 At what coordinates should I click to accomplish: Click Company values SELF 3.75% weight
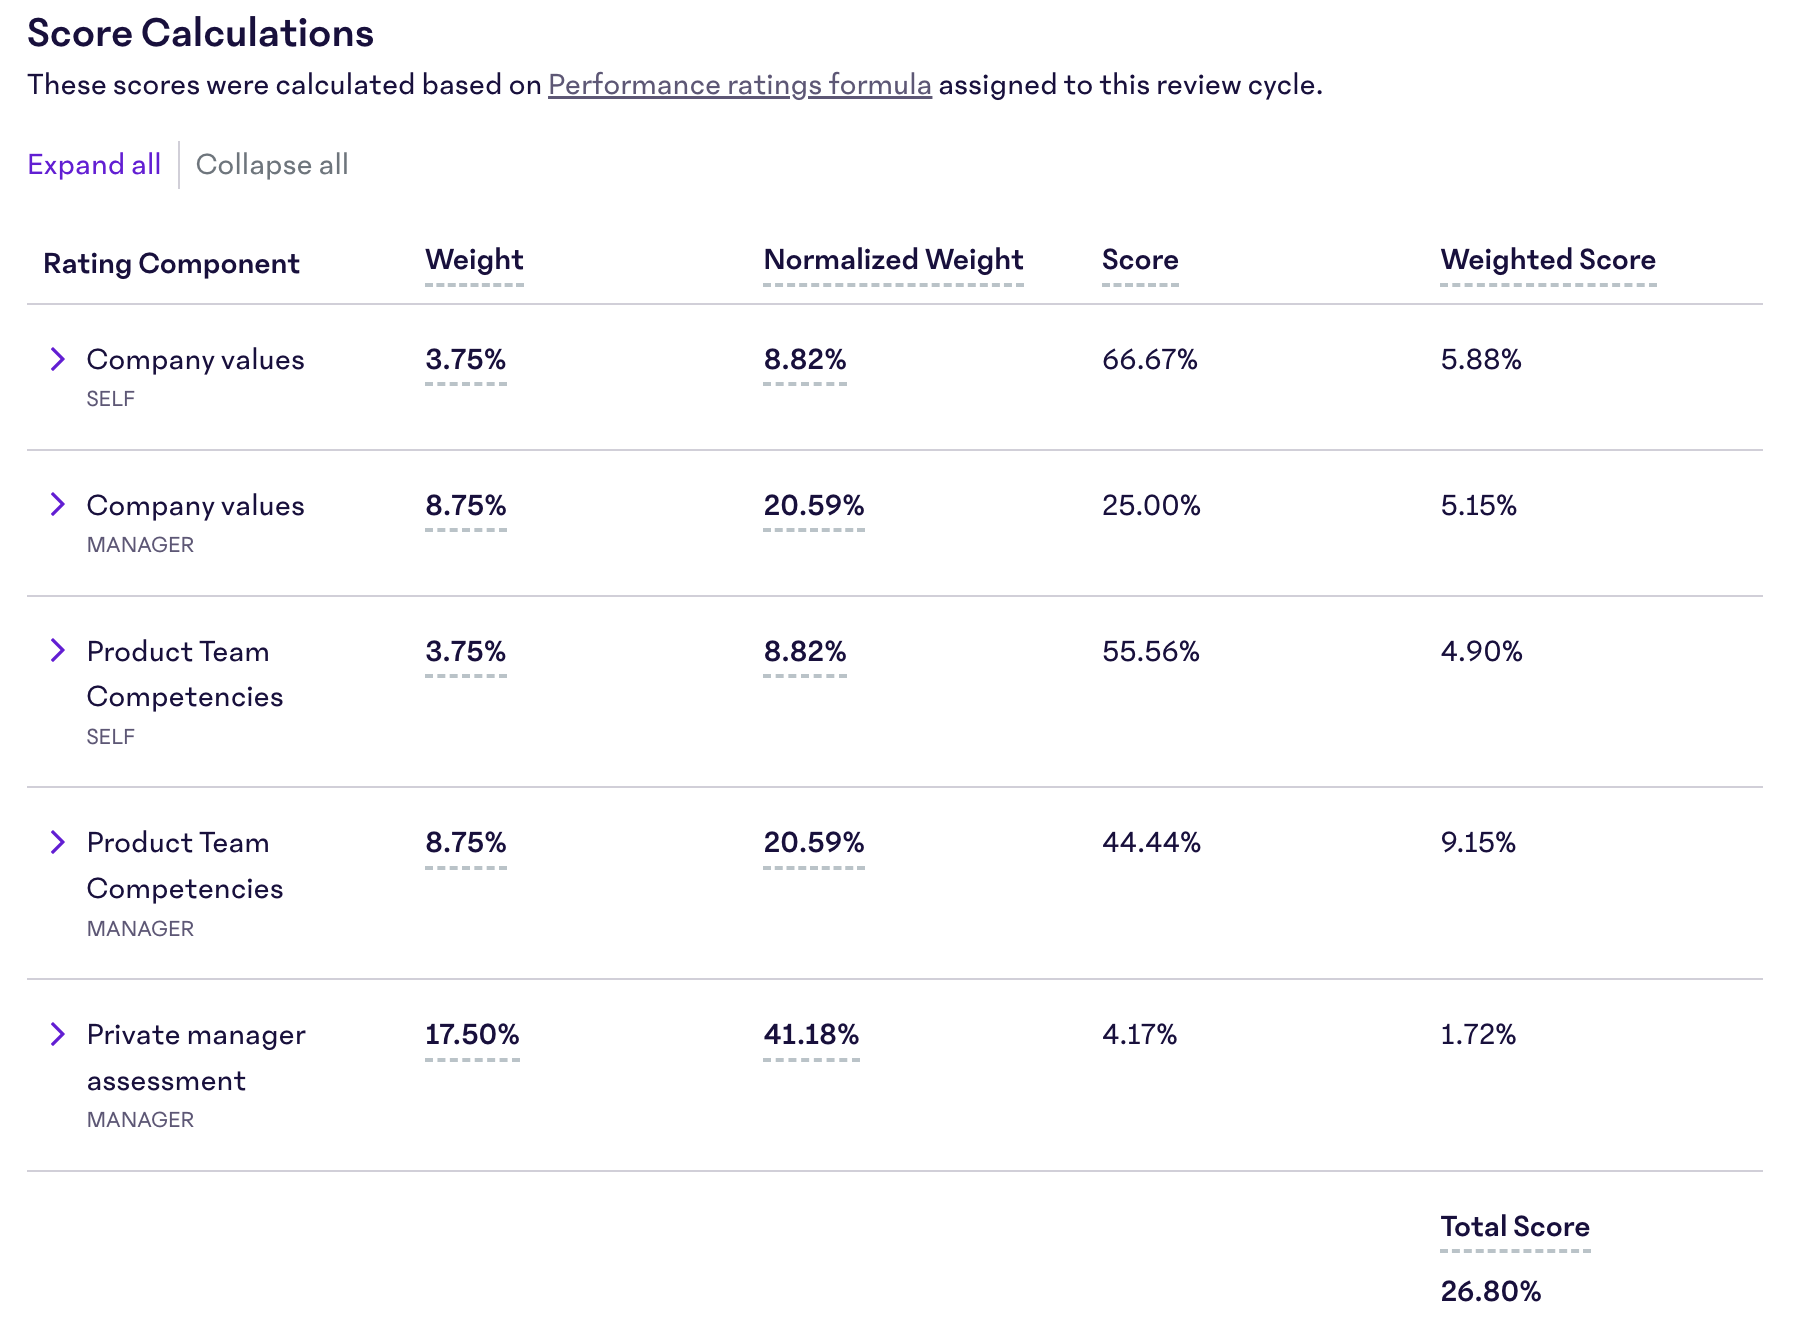pyautogui.click(x=466, y=360)
